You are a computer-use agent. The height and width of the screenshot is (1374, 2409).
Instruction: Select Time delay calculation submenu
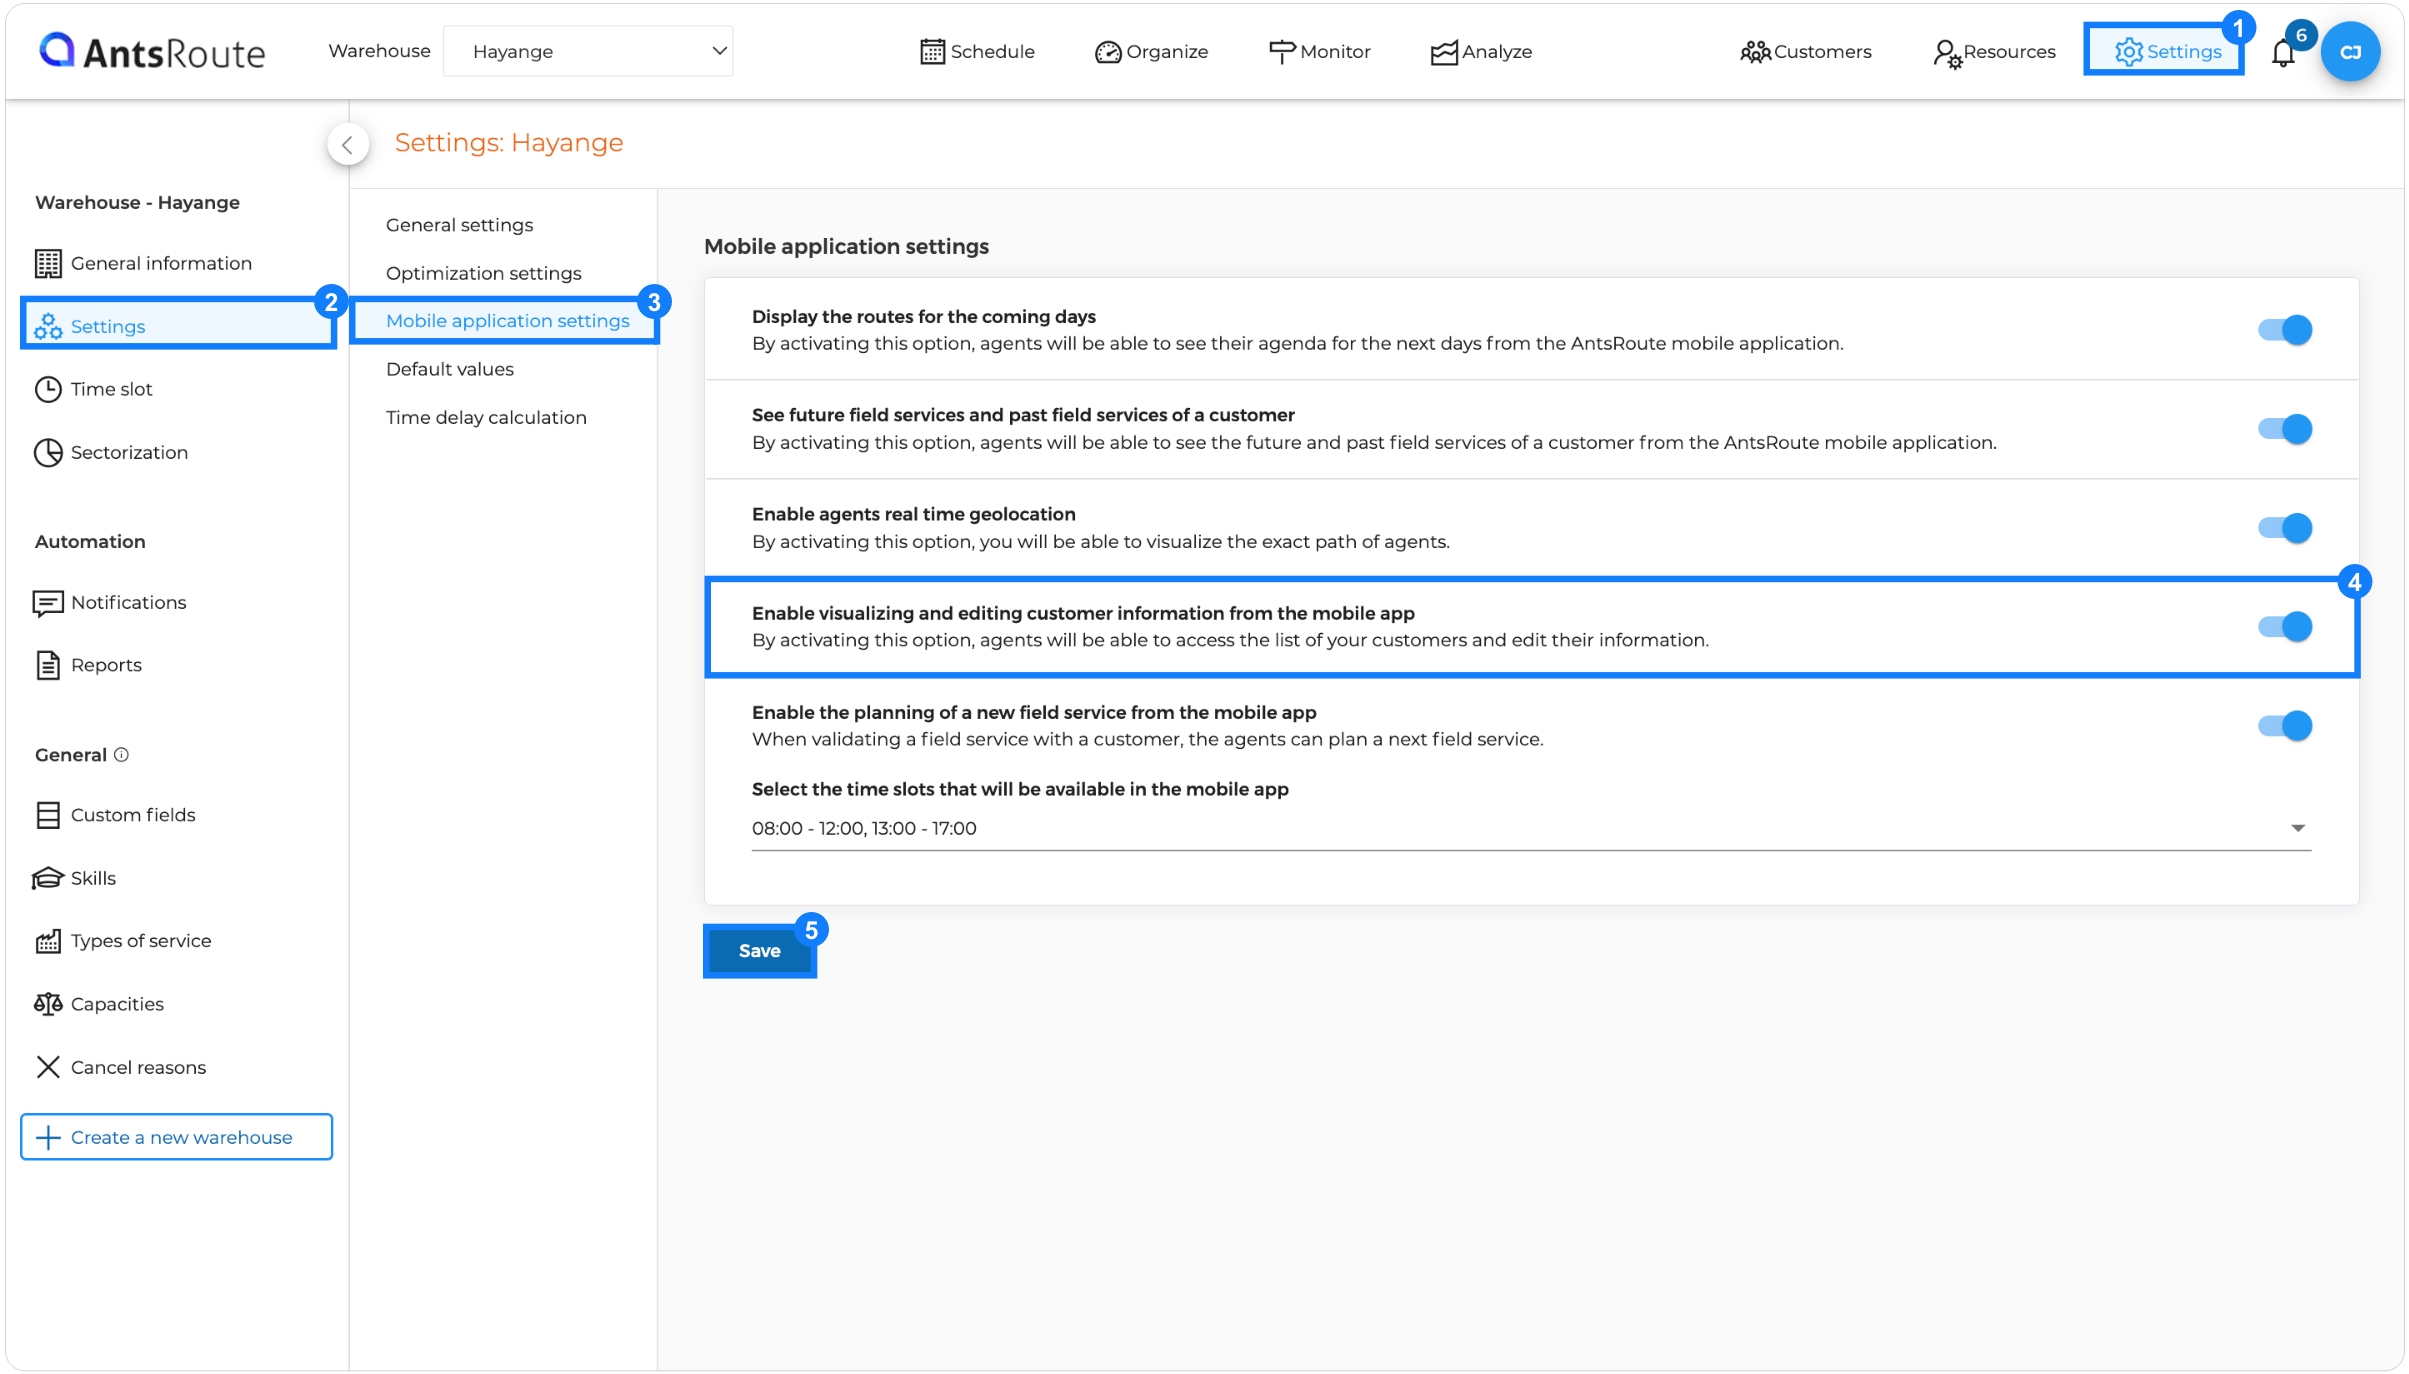click(x=486, y=417)
